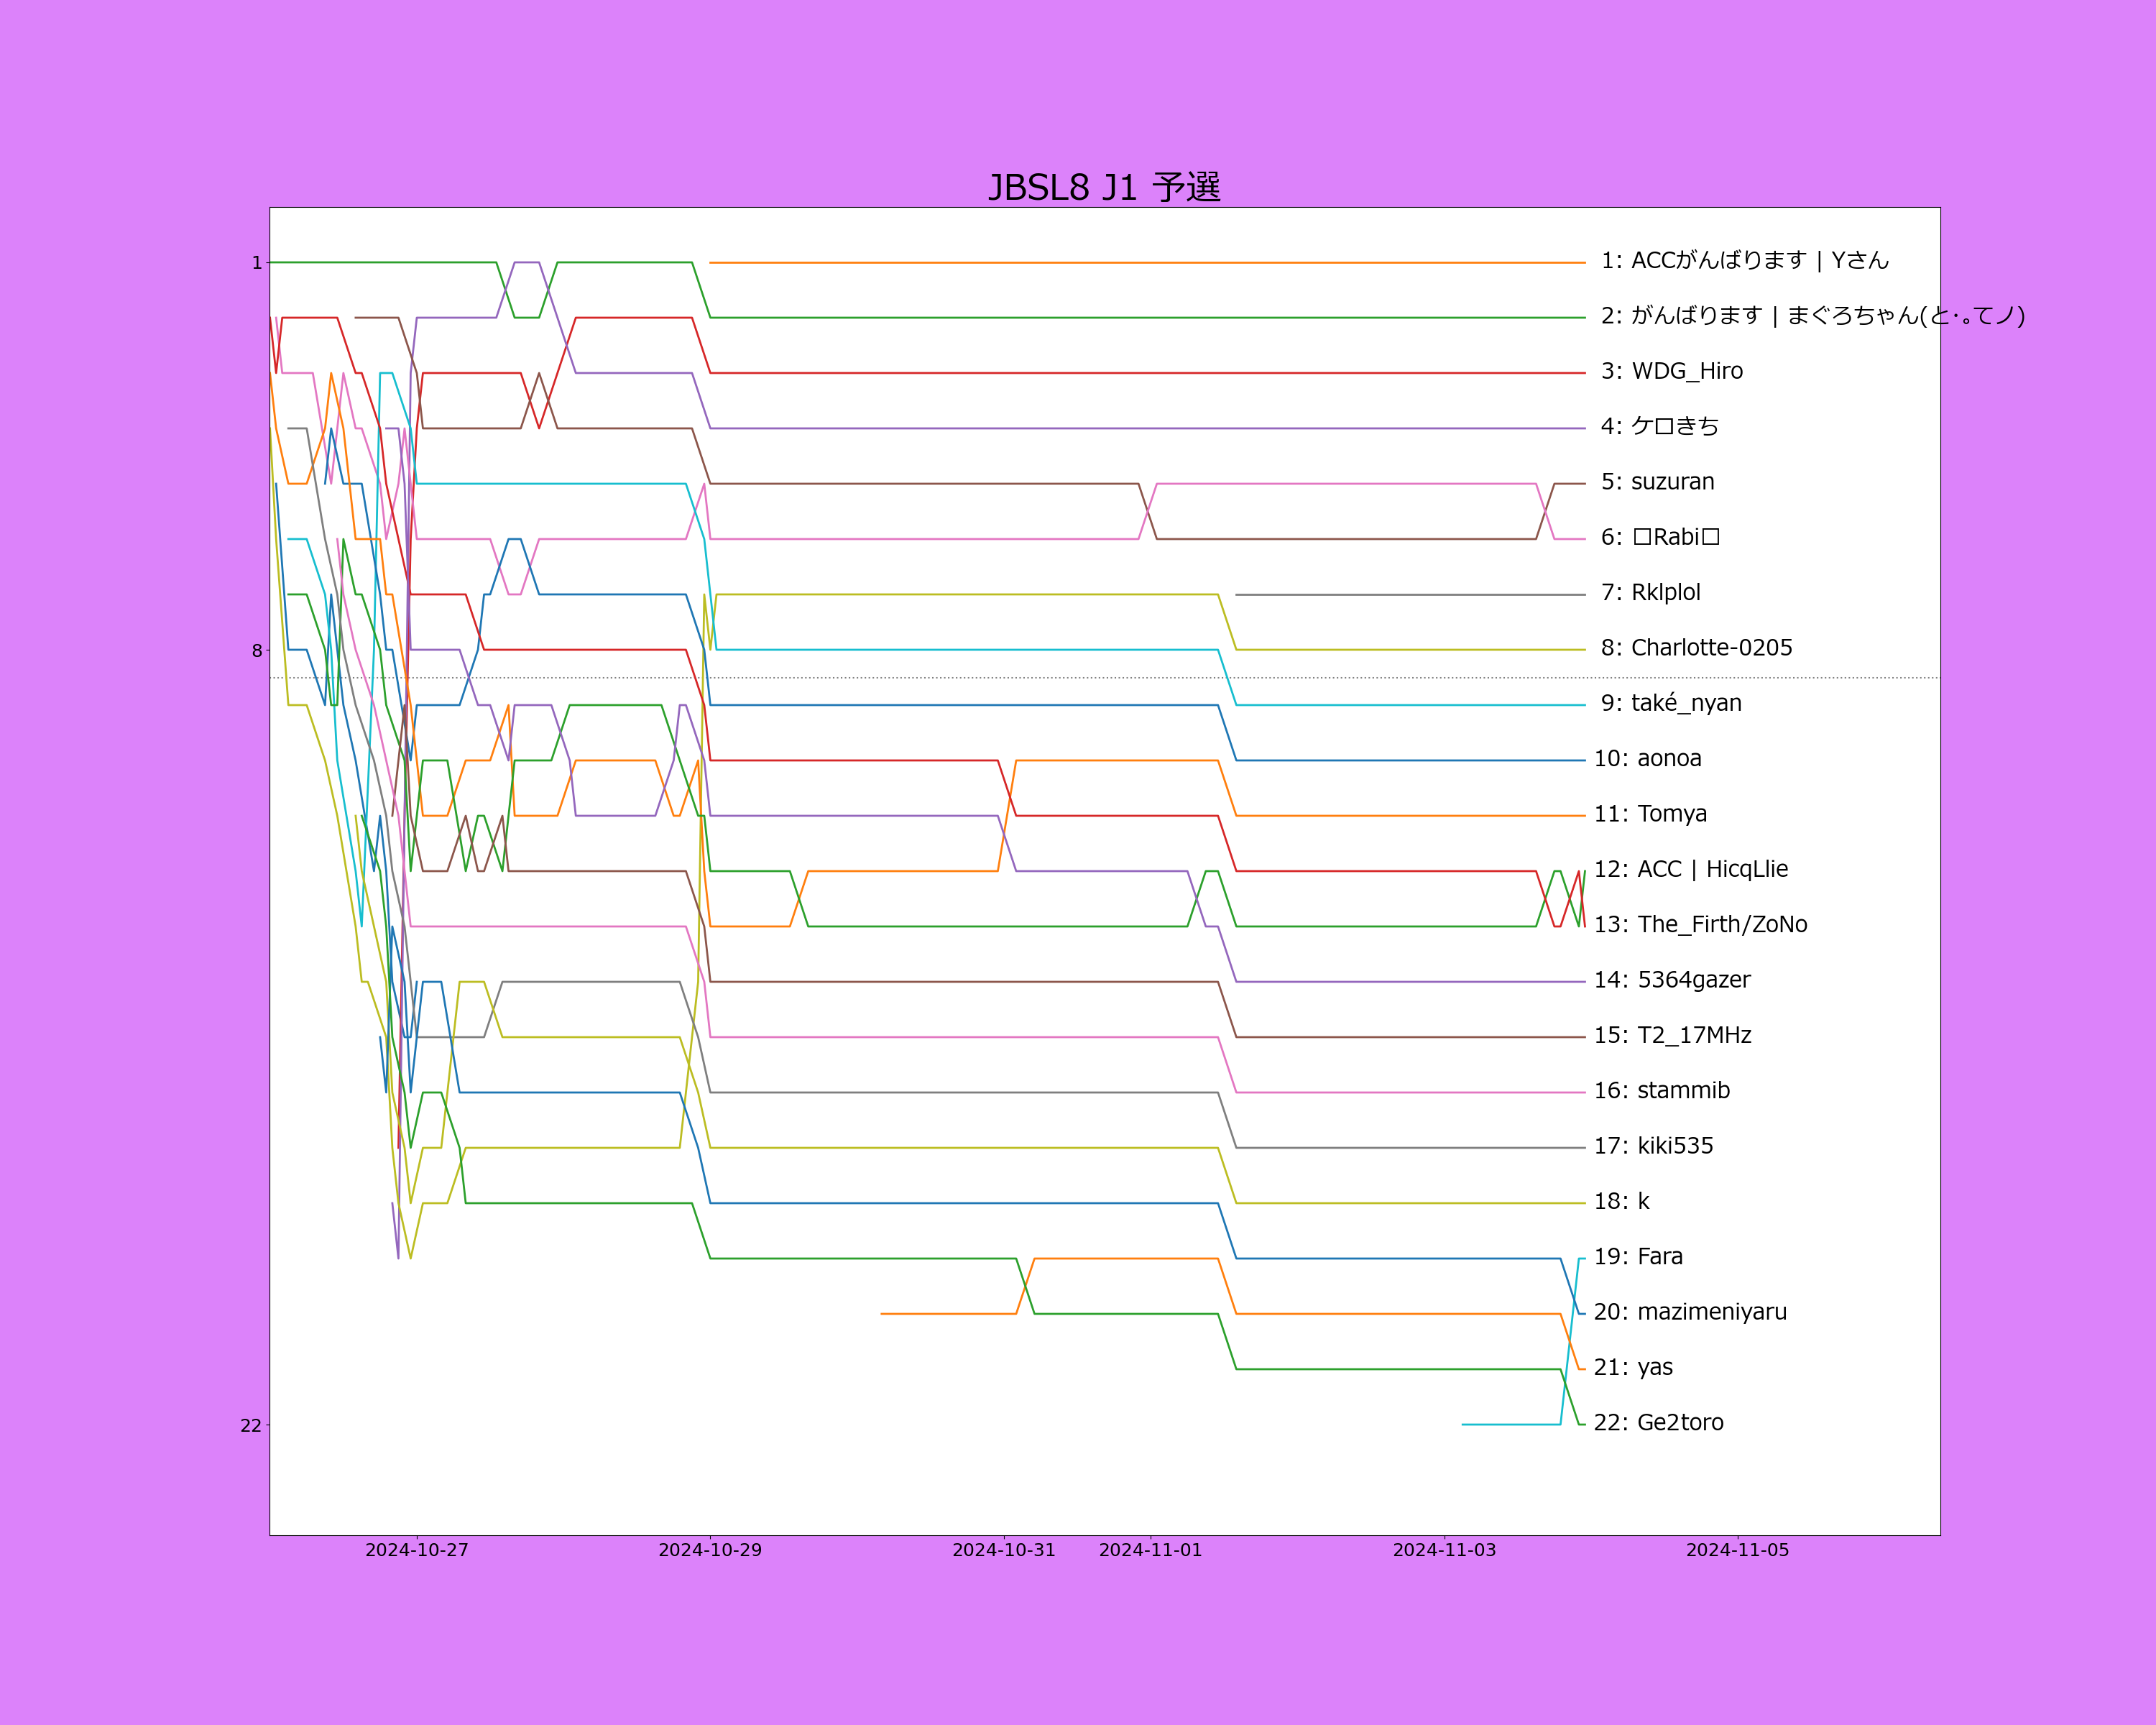The height and width of the screenshot is (1725, 2156).
Task: Click the x-axis date 2024-10-27
Action: pos(416,1550)
